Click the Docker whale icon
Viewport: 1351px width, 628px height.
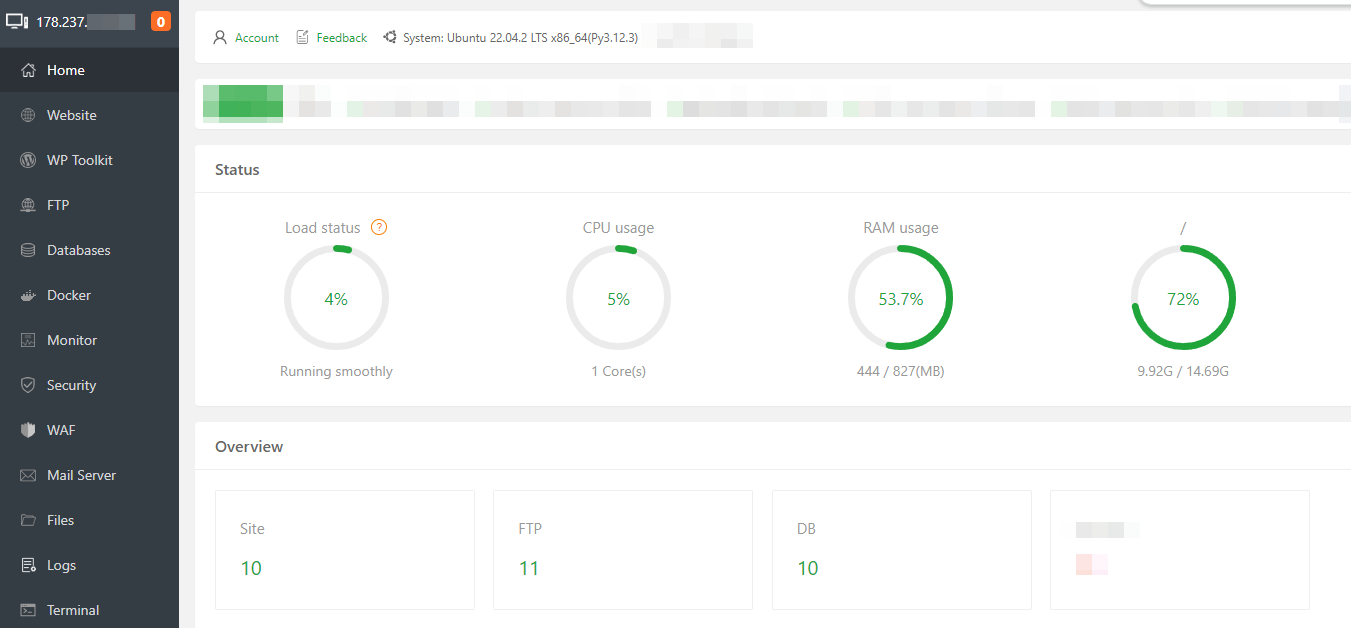pos(28,295)
